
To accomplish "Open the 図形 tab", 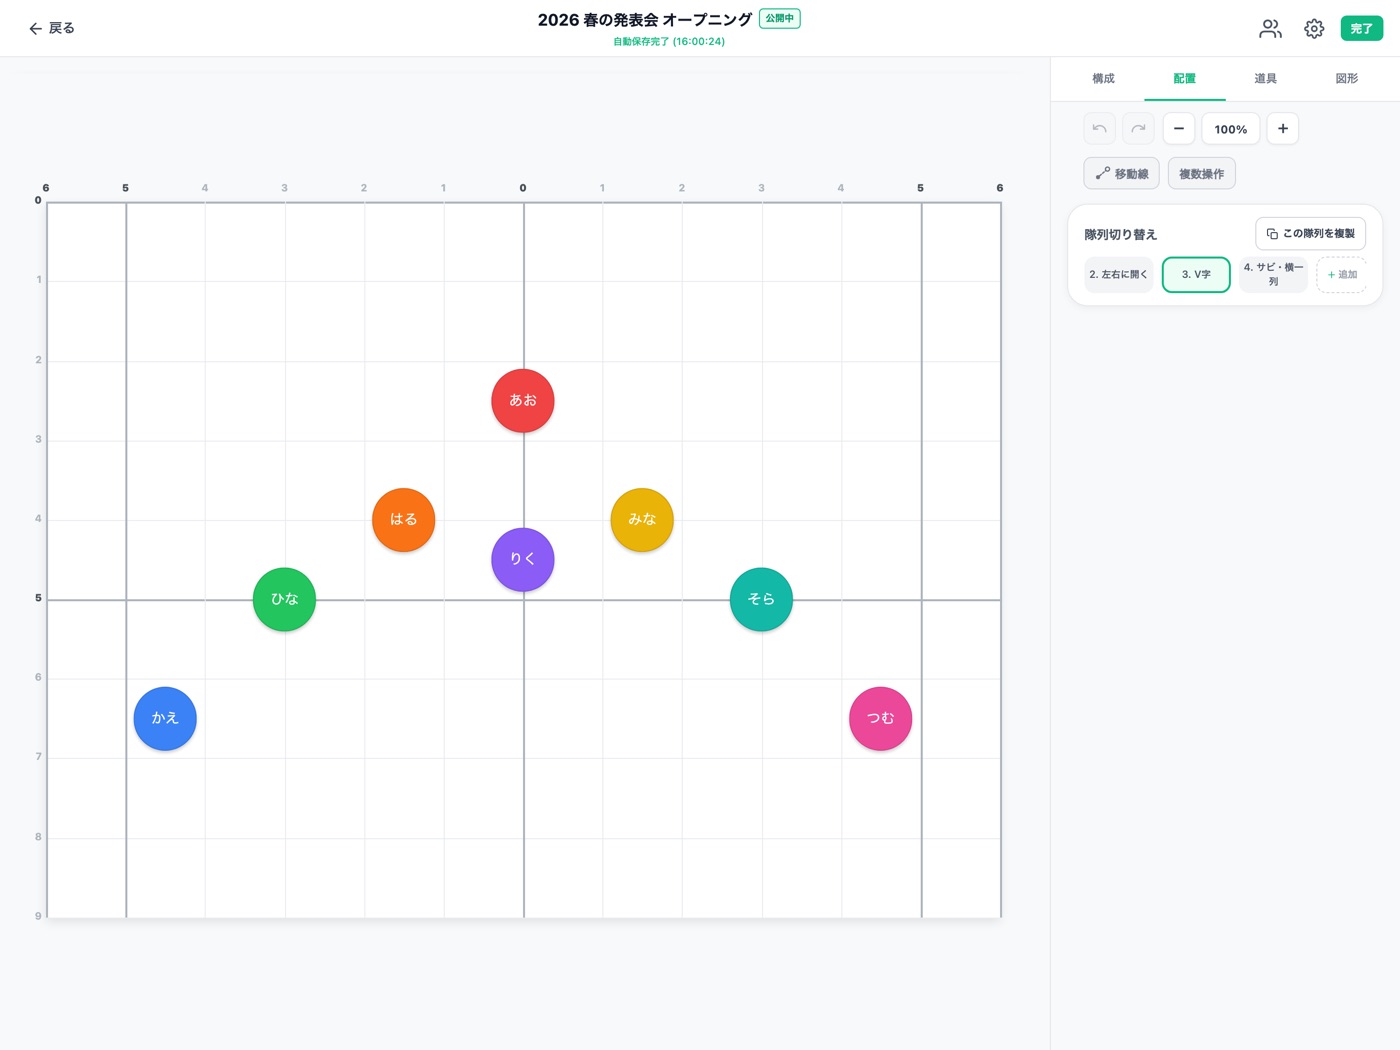I will (1346, 79).
